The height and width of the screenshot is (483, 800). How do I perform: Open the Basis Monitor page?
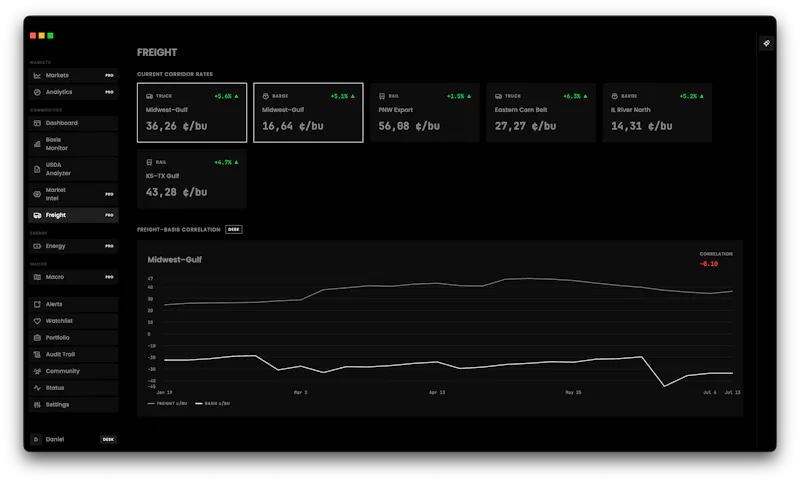click(x=73, y=144)
